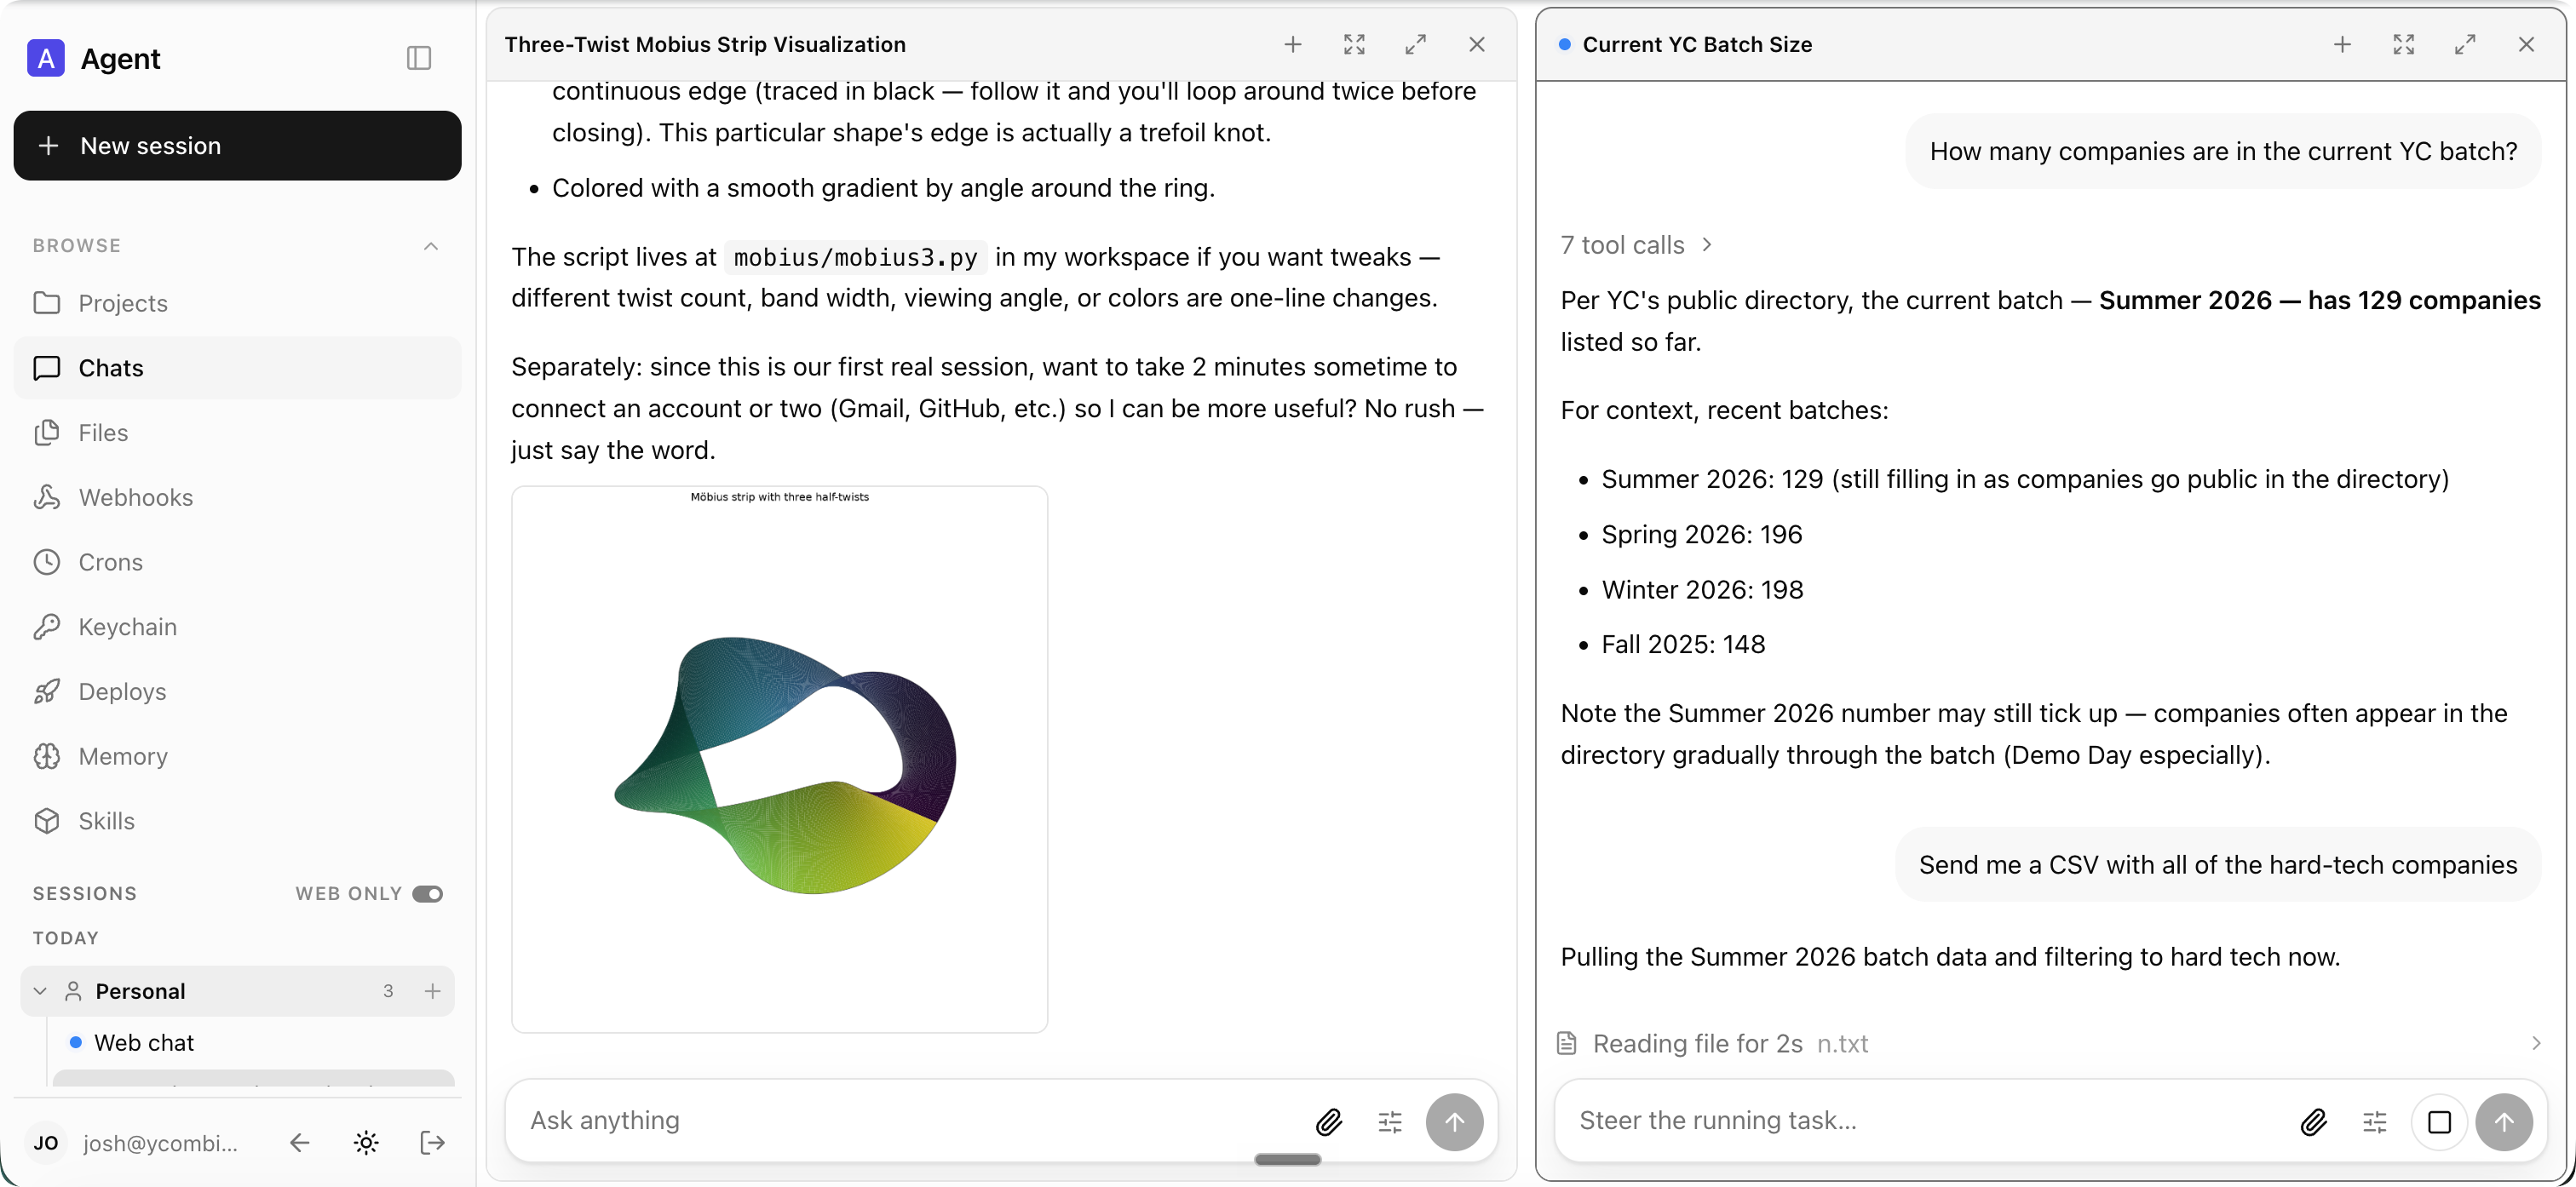Image resolution: width=2576 pixels, height=1187 pixels.
Task: Expand the YC Batch Size panel diagonally
Action: [2465, 44]
